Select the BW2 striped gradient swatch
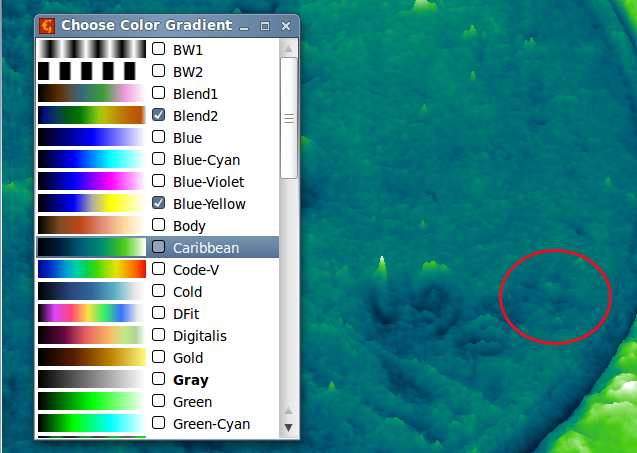The height and width of the screenshot is (453, 637). [x=92, y=71]
